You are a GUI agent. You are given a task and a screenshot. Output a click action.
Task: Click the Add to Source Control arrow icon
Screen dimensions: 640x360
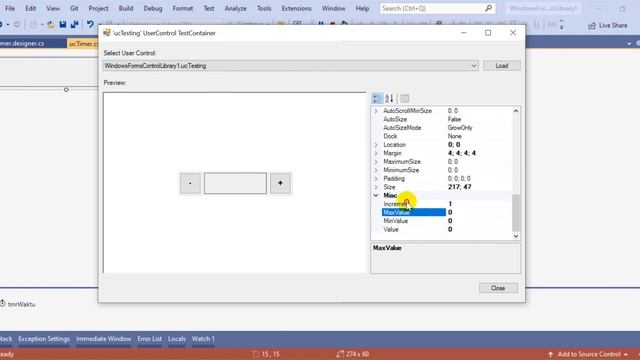click(550, 354)
